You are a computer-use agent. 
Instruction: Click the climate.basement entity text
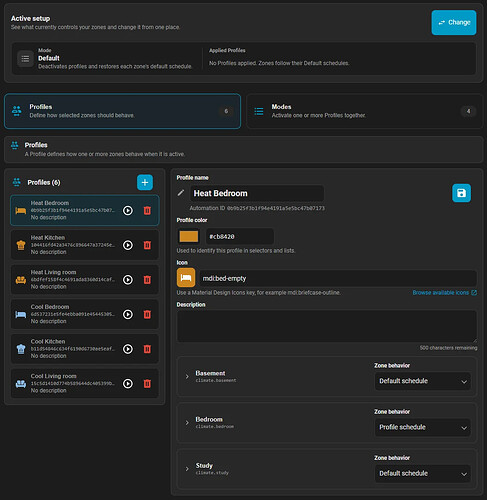pyautogui.click(x=216, y=380)
